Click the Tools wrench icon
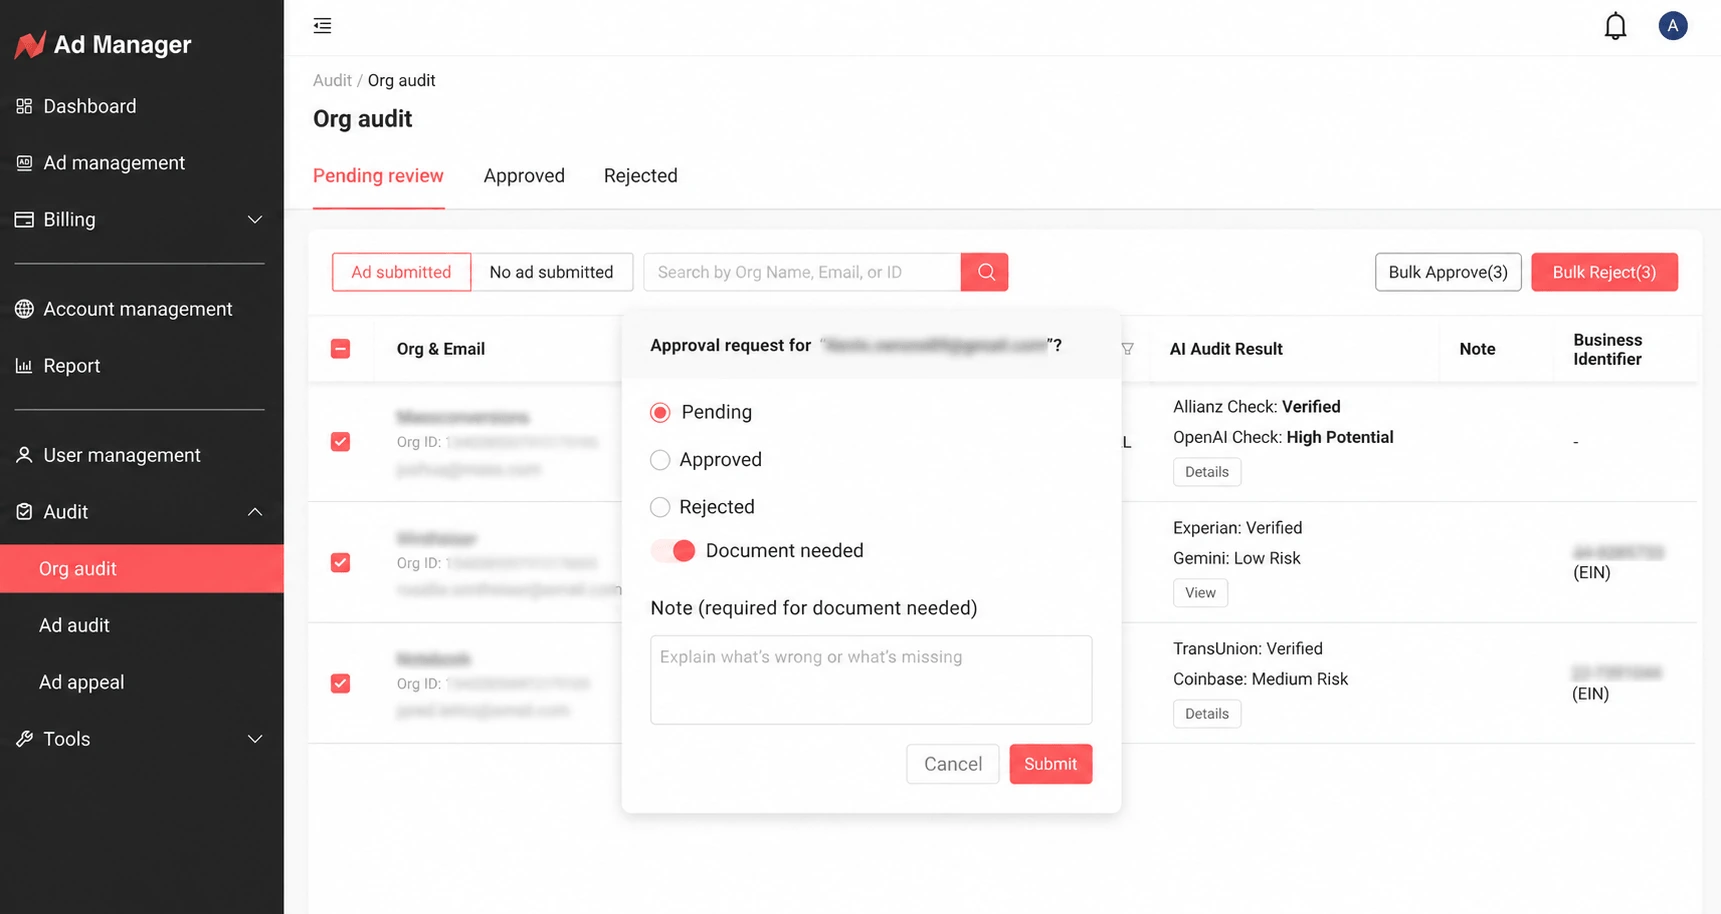This screenshot has width=1721, height=914. [x=24, y=739]
